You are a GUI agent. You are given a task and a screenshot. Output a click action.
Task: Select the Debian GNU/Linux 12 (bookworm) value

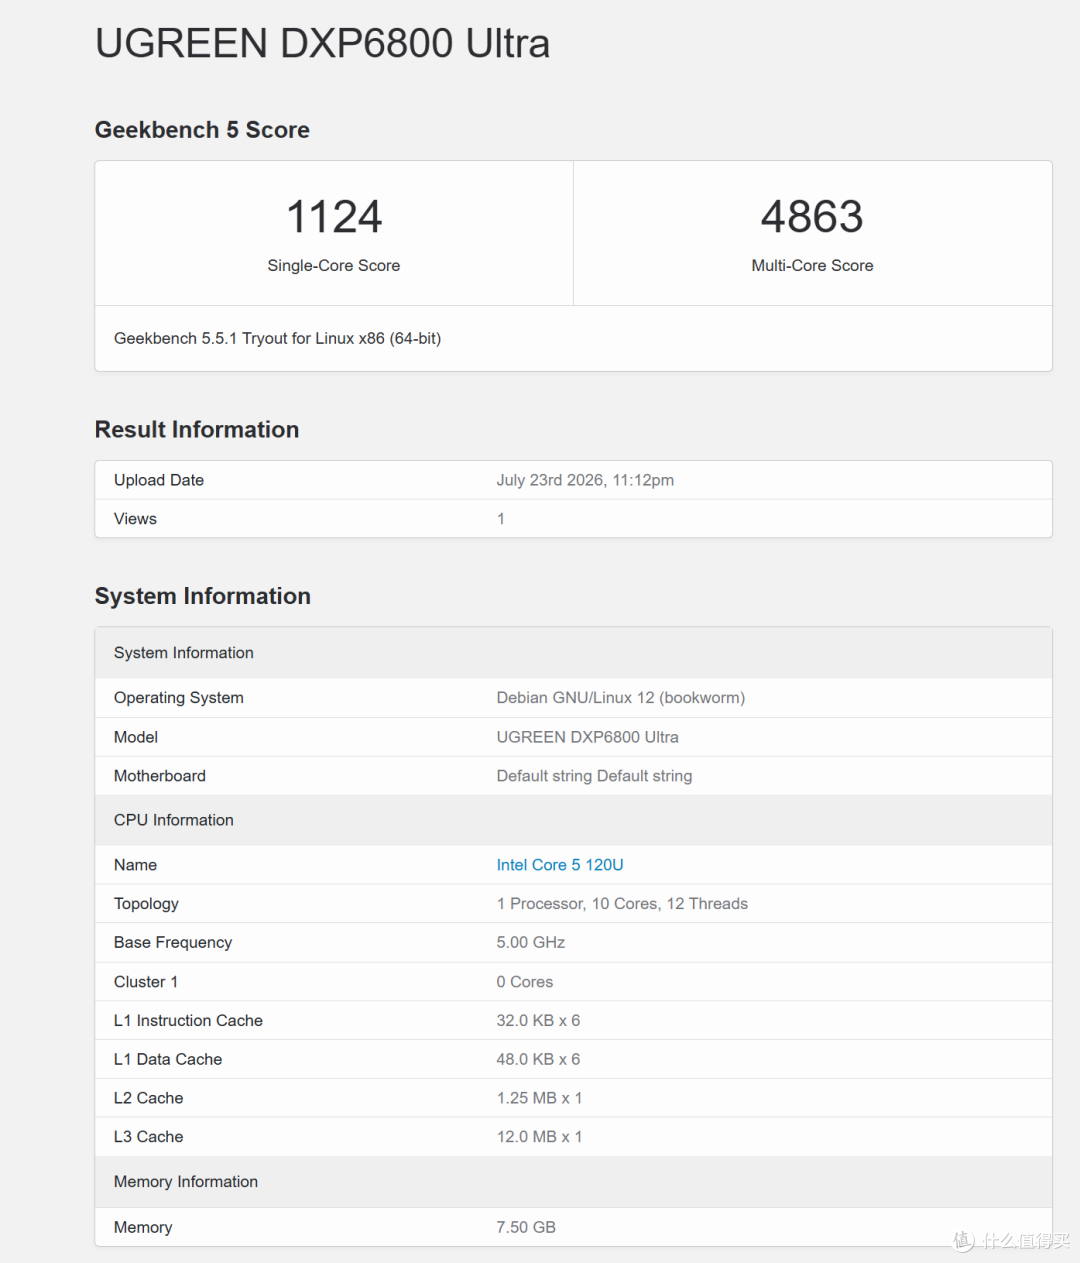(x=621, y=698)
